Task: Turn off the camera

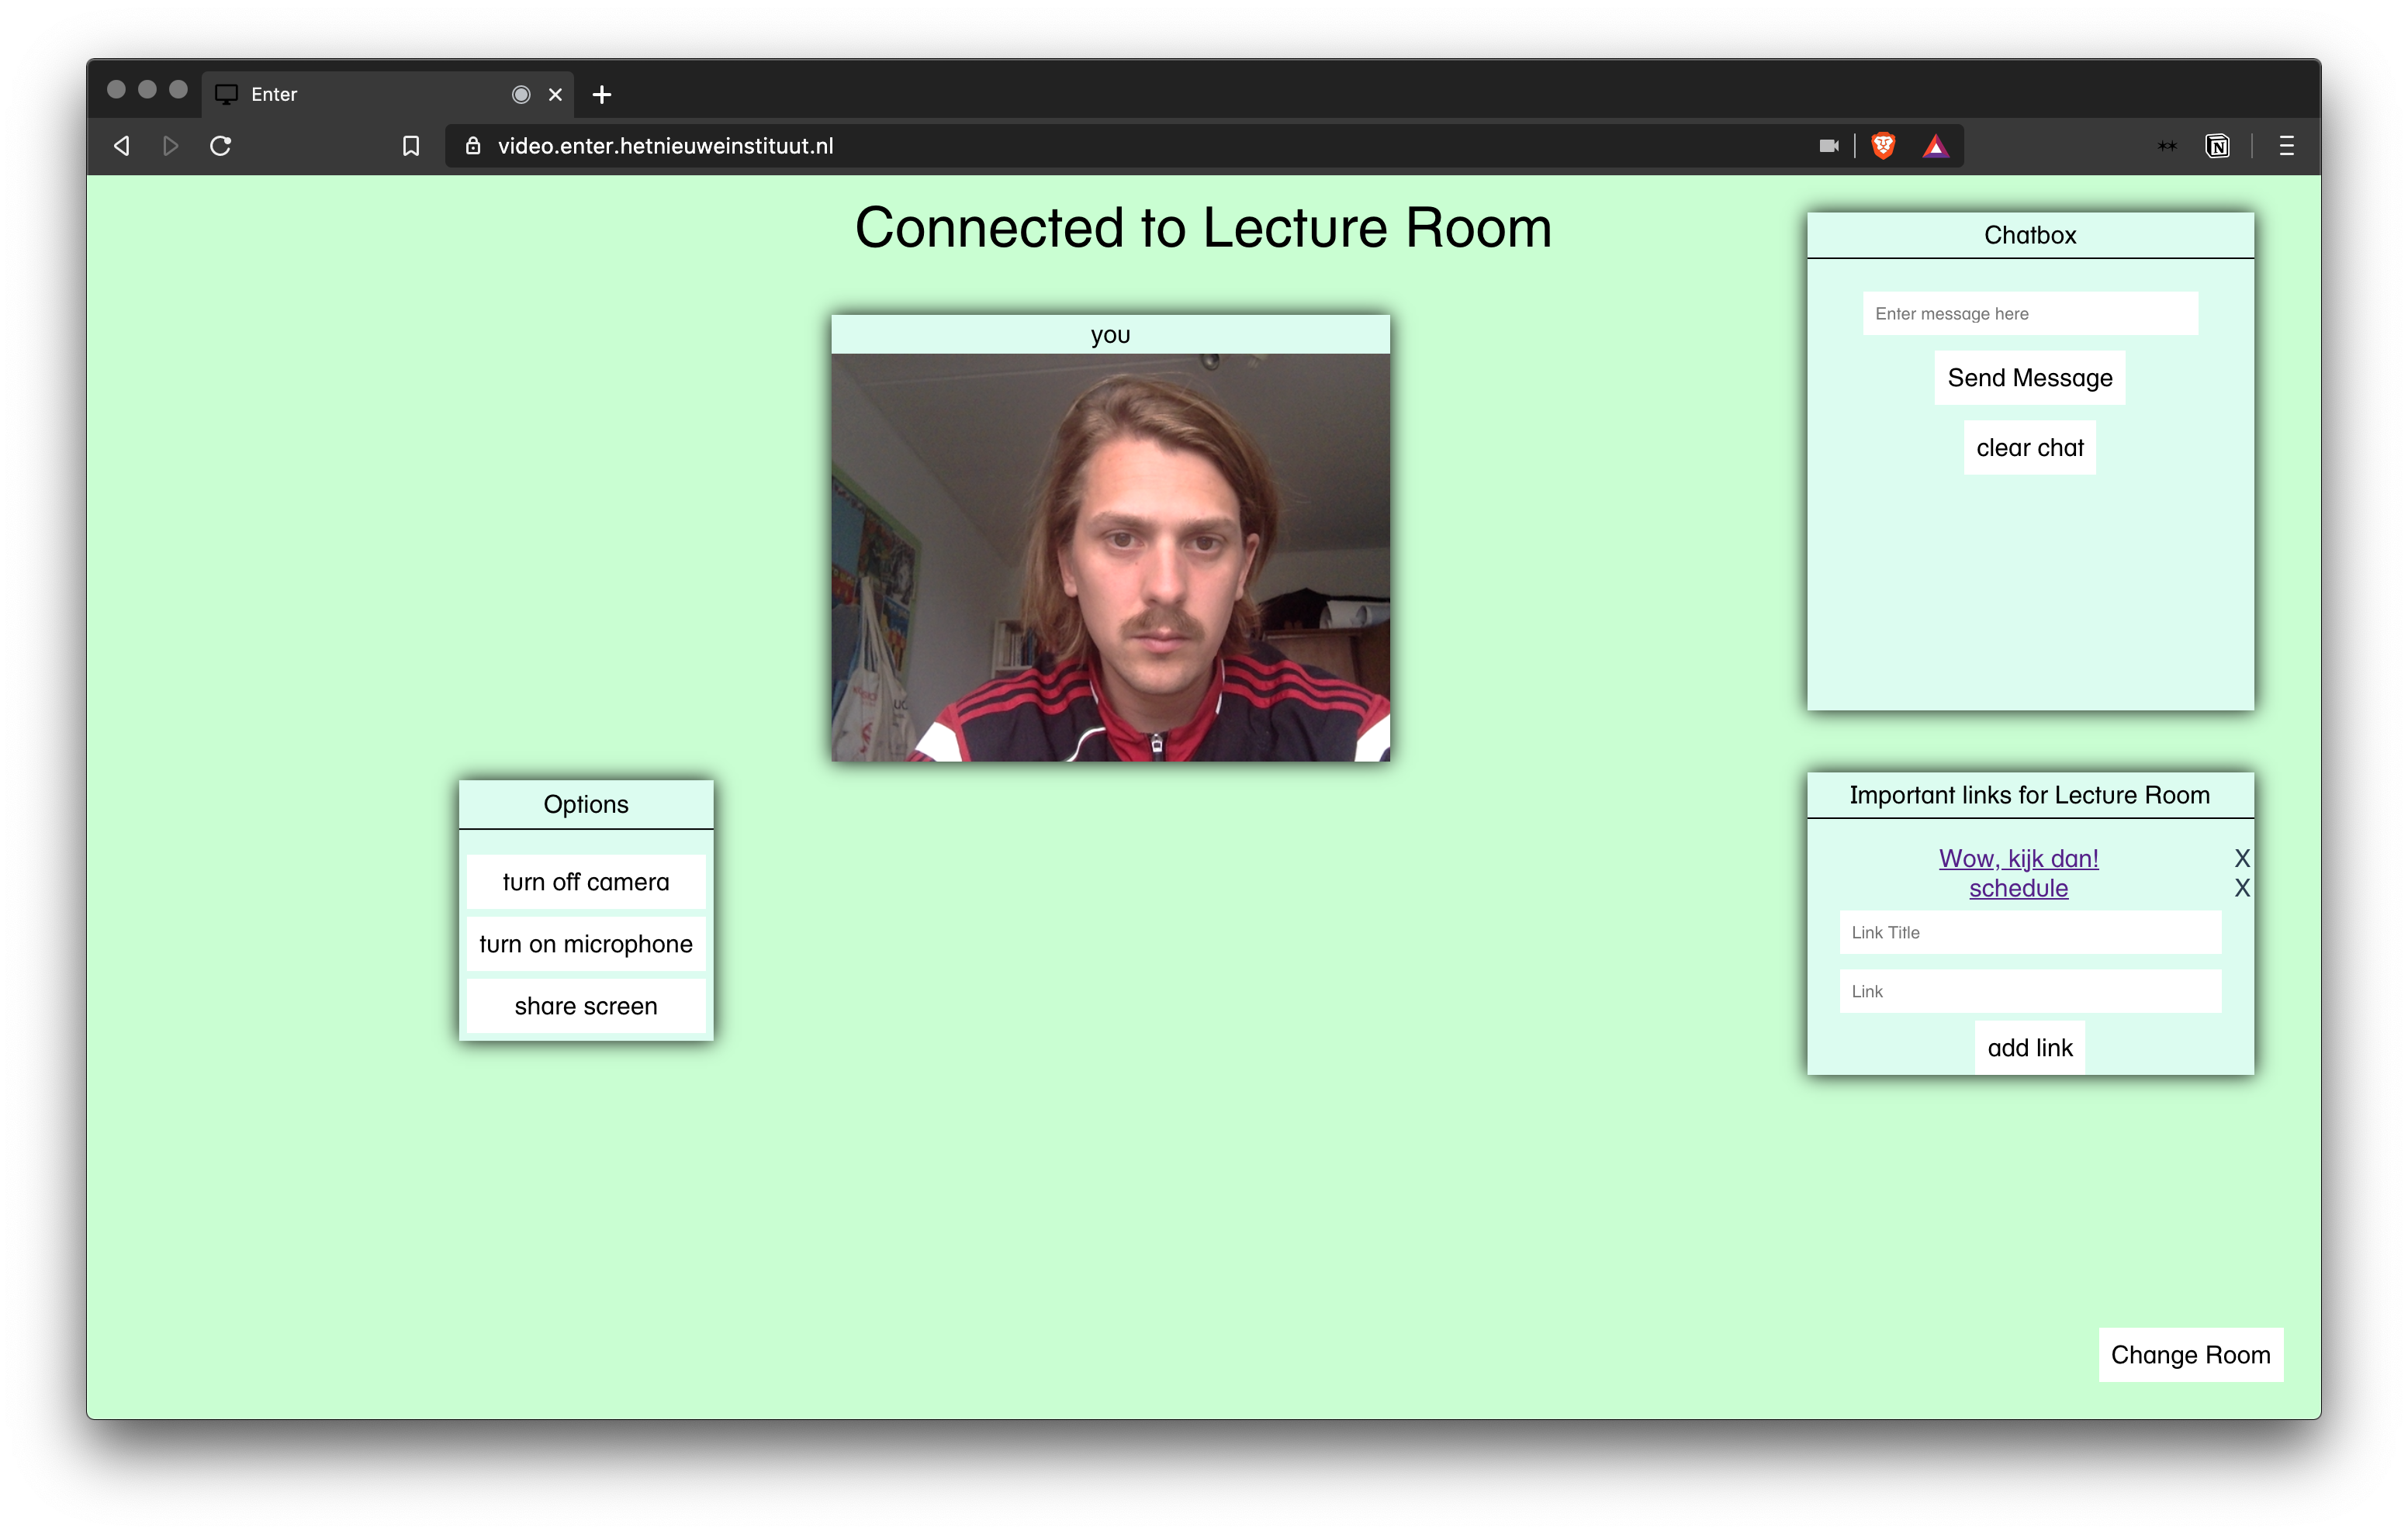Action: (586, 882)
